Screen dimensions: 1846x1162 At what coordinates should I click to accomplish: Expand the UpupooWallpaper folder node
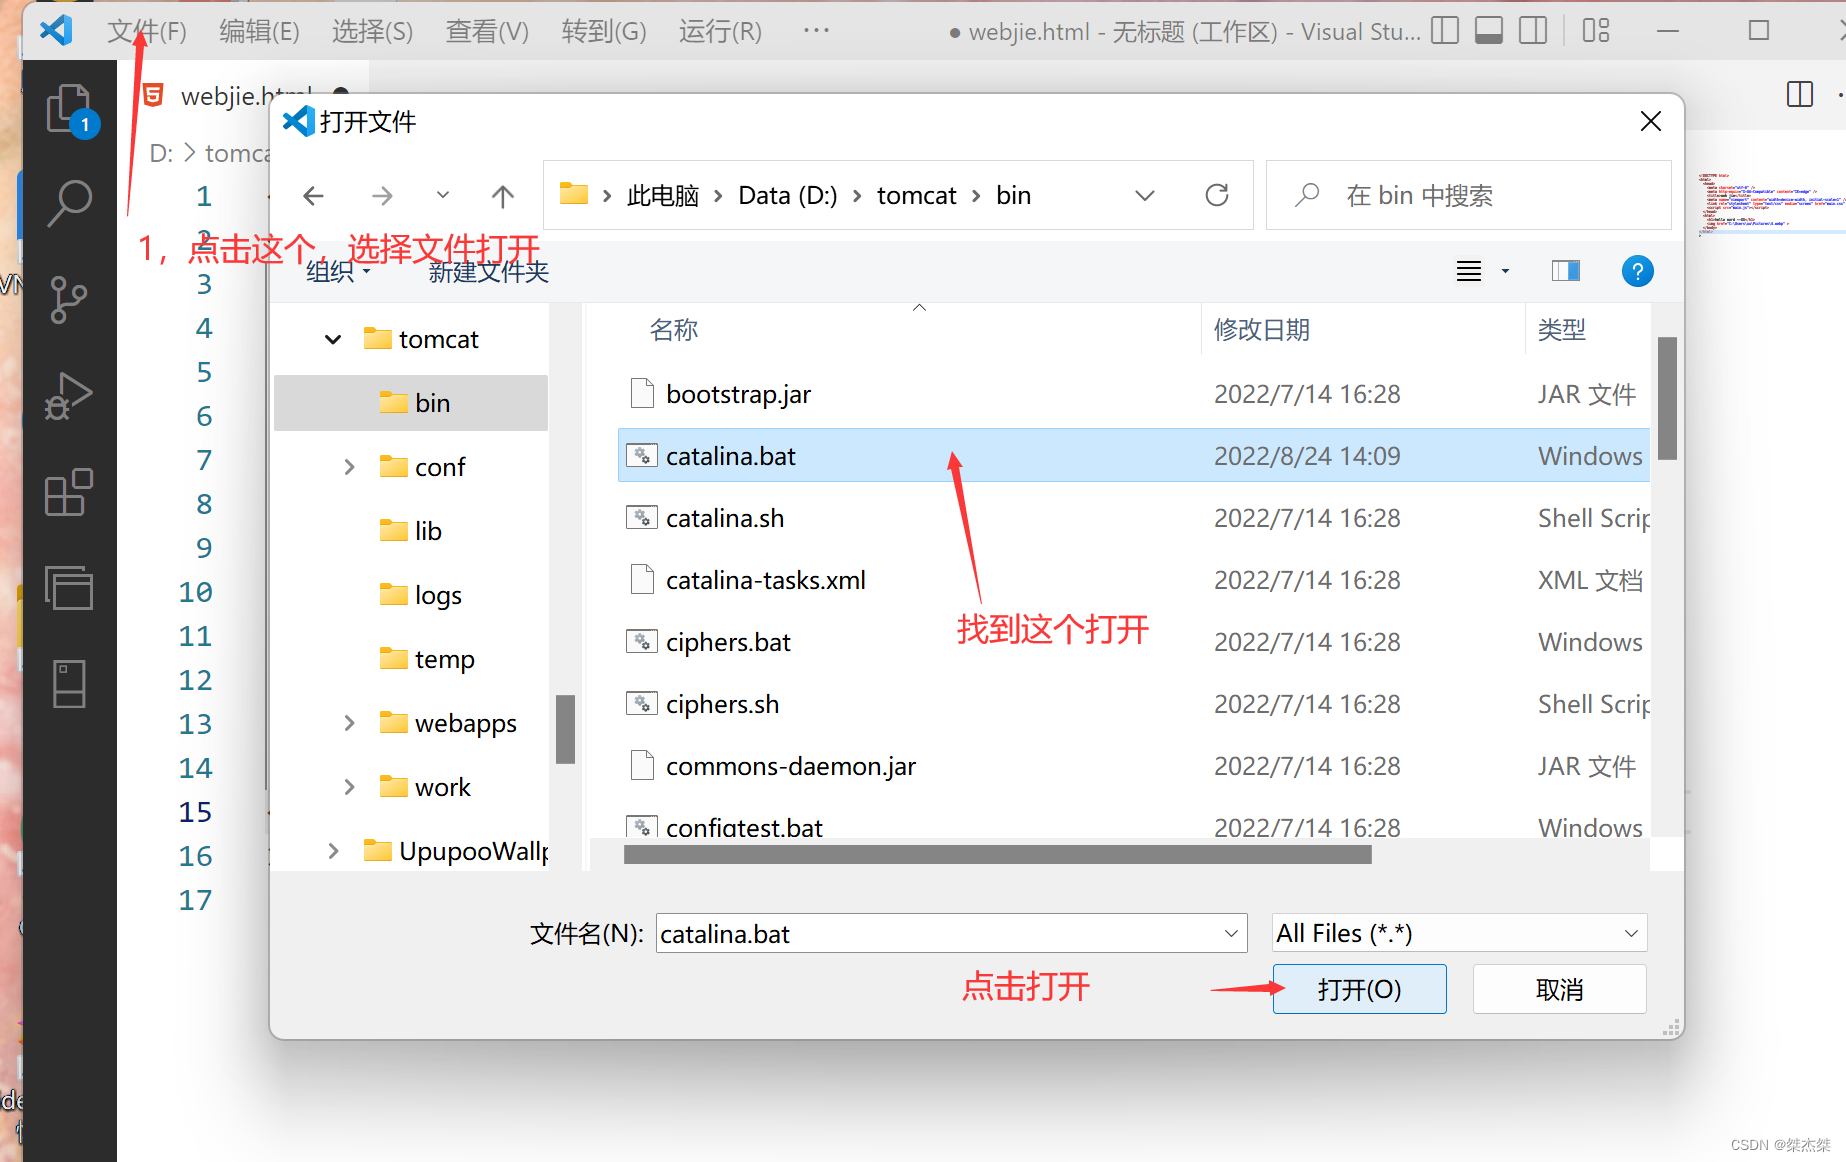click(x=333, y=851)
